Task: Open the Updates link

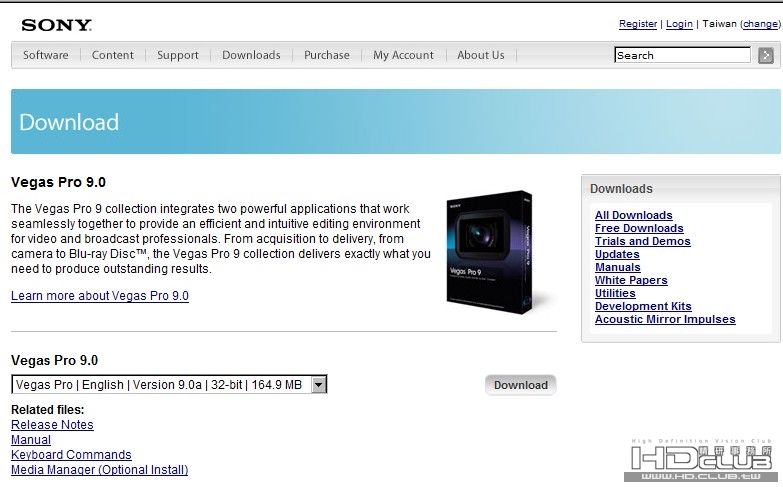Action: point(617,254)
